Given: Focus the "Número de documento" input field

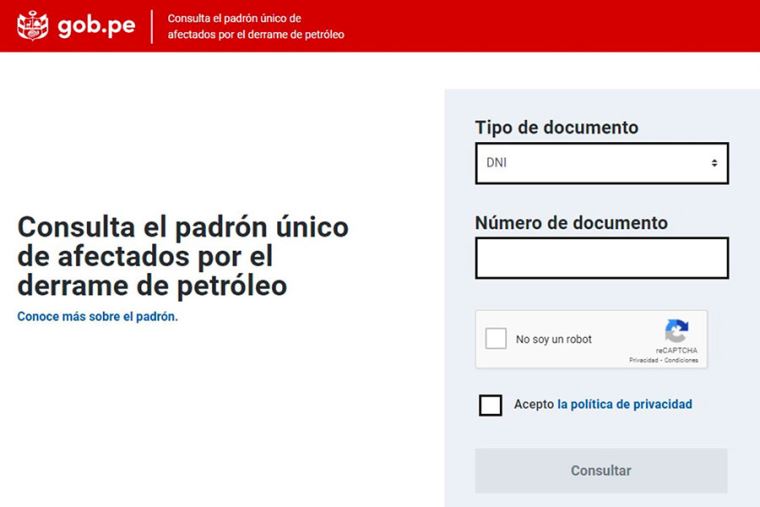Looking at the screenshot, I should (601, 258).
